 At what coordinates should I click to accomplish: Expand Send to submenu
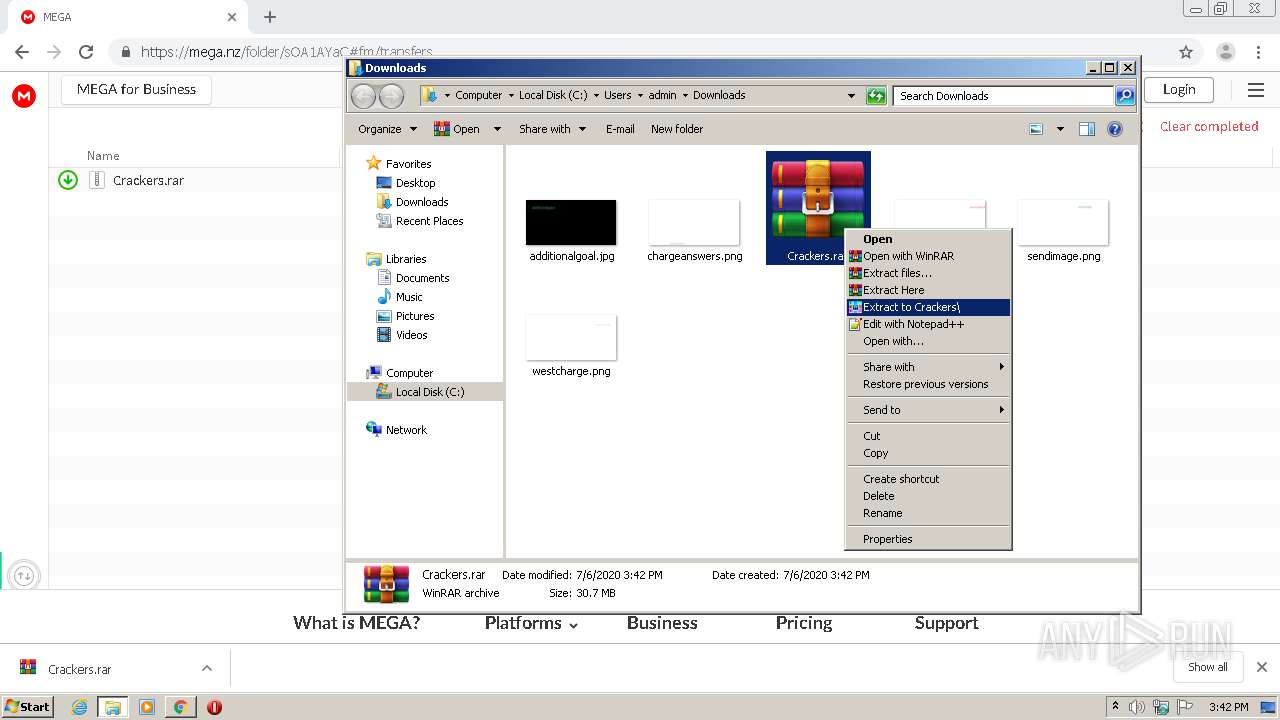click(x=928, y=410)
